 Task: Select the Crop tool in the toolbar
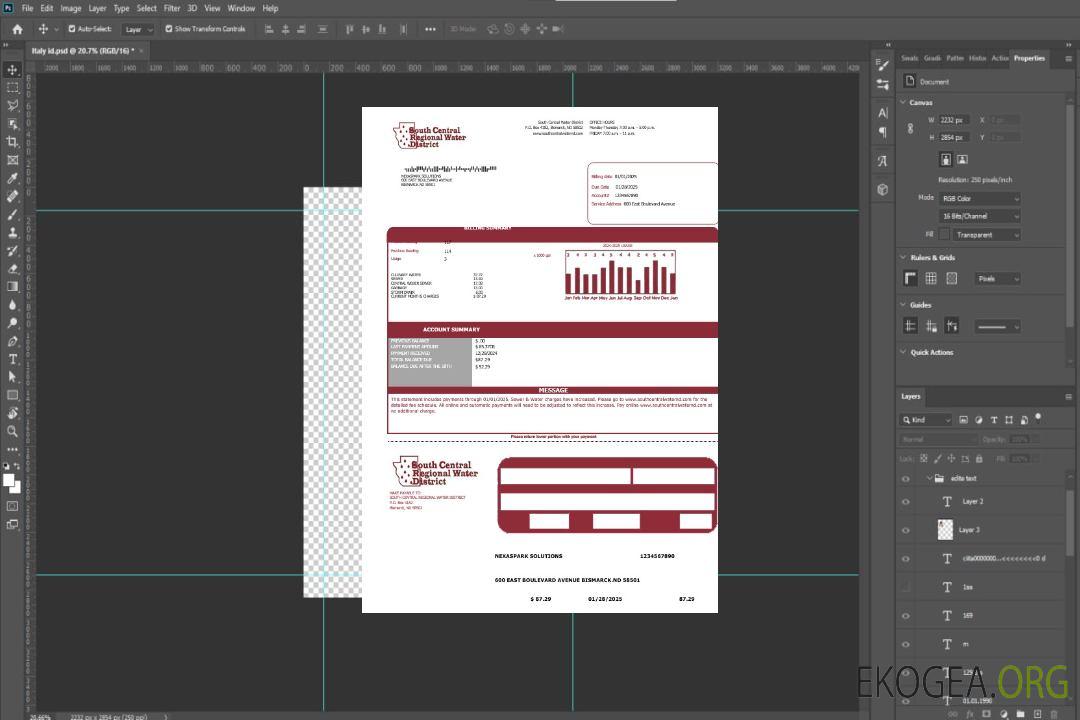coord(12,142)
